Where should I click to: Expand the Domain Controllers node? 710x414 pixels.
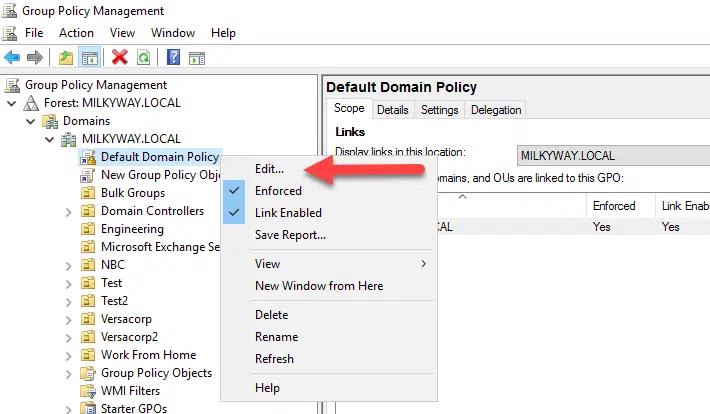68,212
